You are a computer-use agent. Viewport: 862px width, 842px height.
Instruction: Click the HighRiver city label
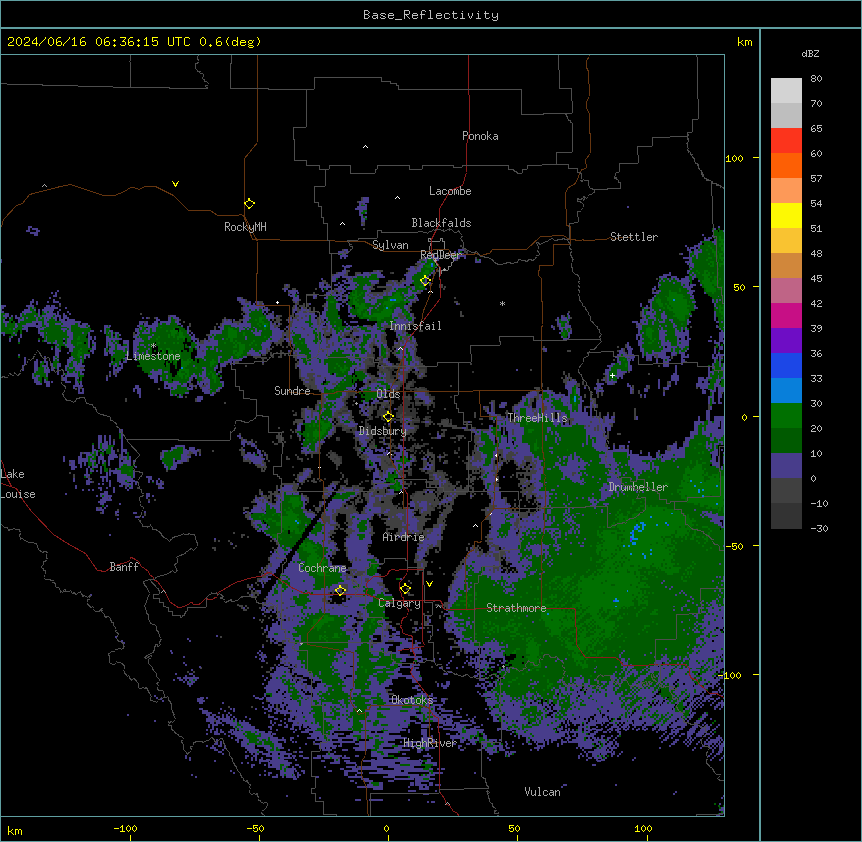[430, 743]
